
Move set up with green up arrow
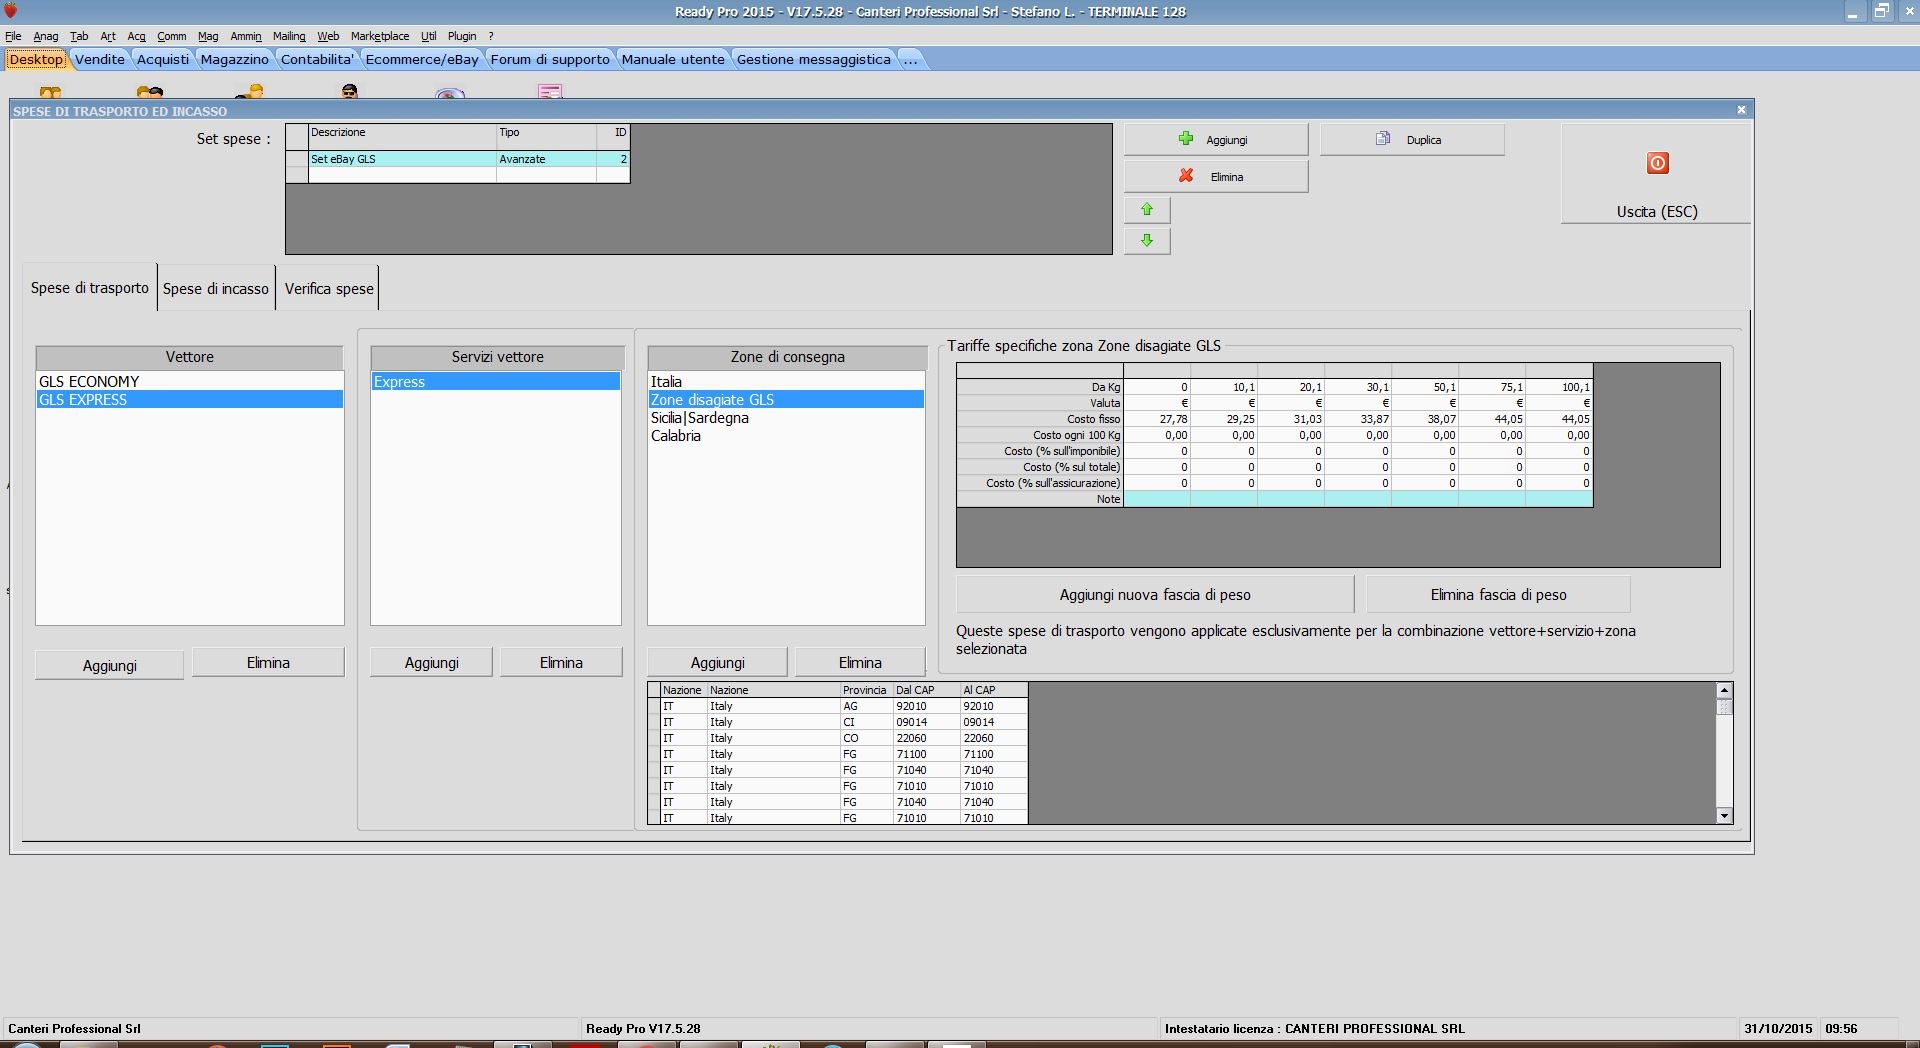coord(1147,210)
